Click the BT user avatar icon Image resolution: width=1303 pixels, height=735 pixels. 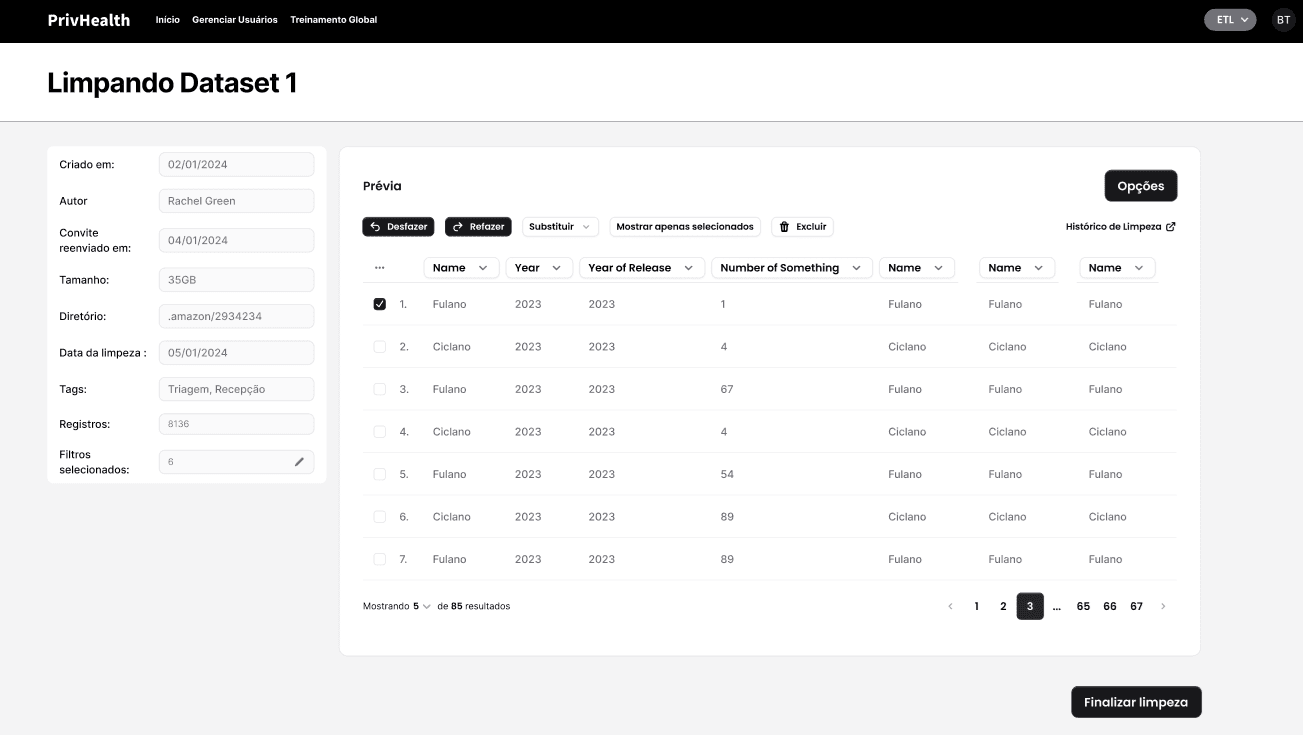pyautogui.click(x=1282, y=19)
